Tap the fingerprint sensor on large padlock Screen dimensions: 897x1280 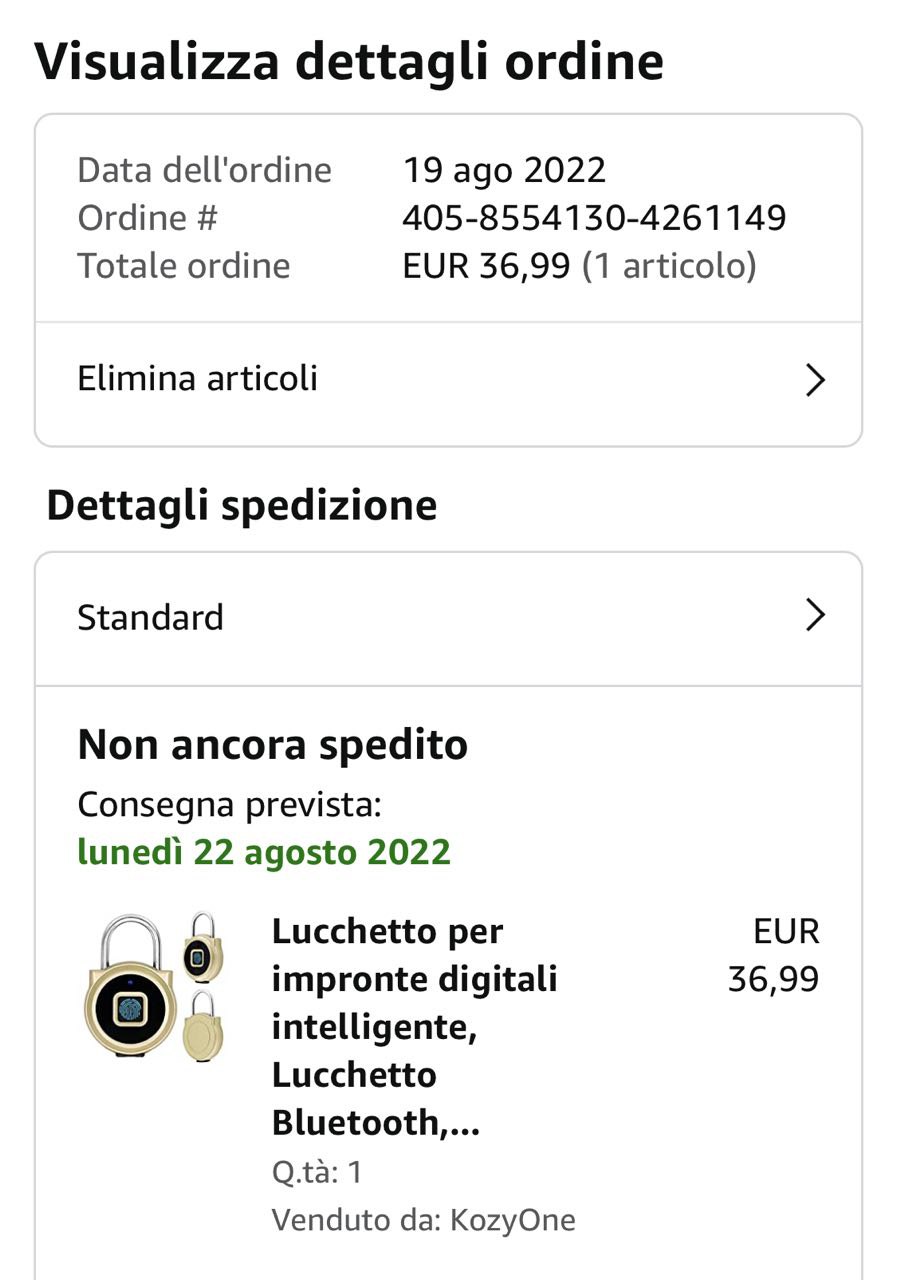point(130,1009)
